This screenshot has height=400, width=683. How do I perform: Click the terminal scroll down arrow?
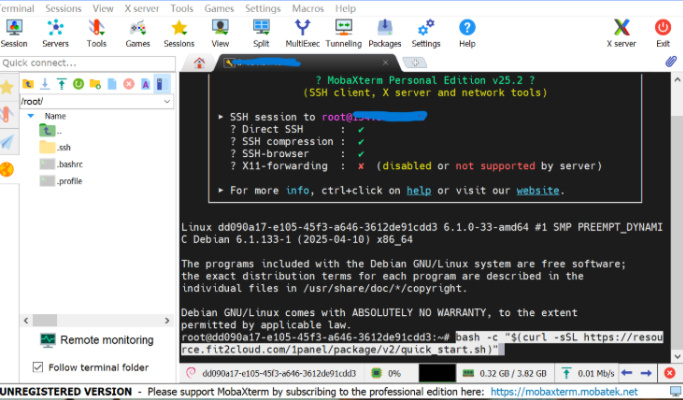click(677, 356)
